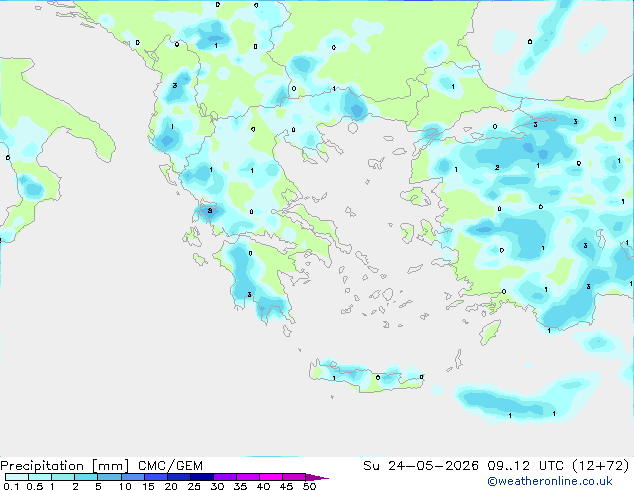This screenshot has width=634, height=490.
Task: Click the legend value label '30'
Action: pyautogui.click(x=217, y=486)
